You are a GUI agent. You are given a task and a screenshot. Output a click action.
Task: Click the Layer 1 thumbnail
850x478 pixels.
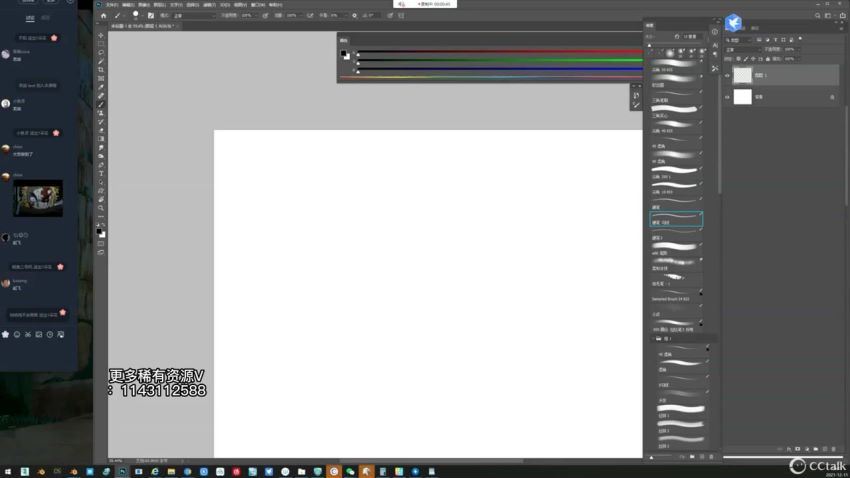click(x=743, y=75)
